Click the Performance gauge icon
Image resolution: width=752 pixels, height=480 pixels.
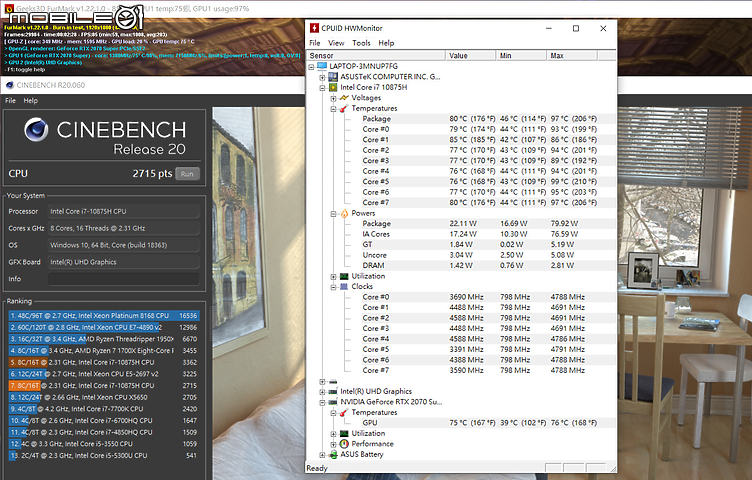[344, 444]
